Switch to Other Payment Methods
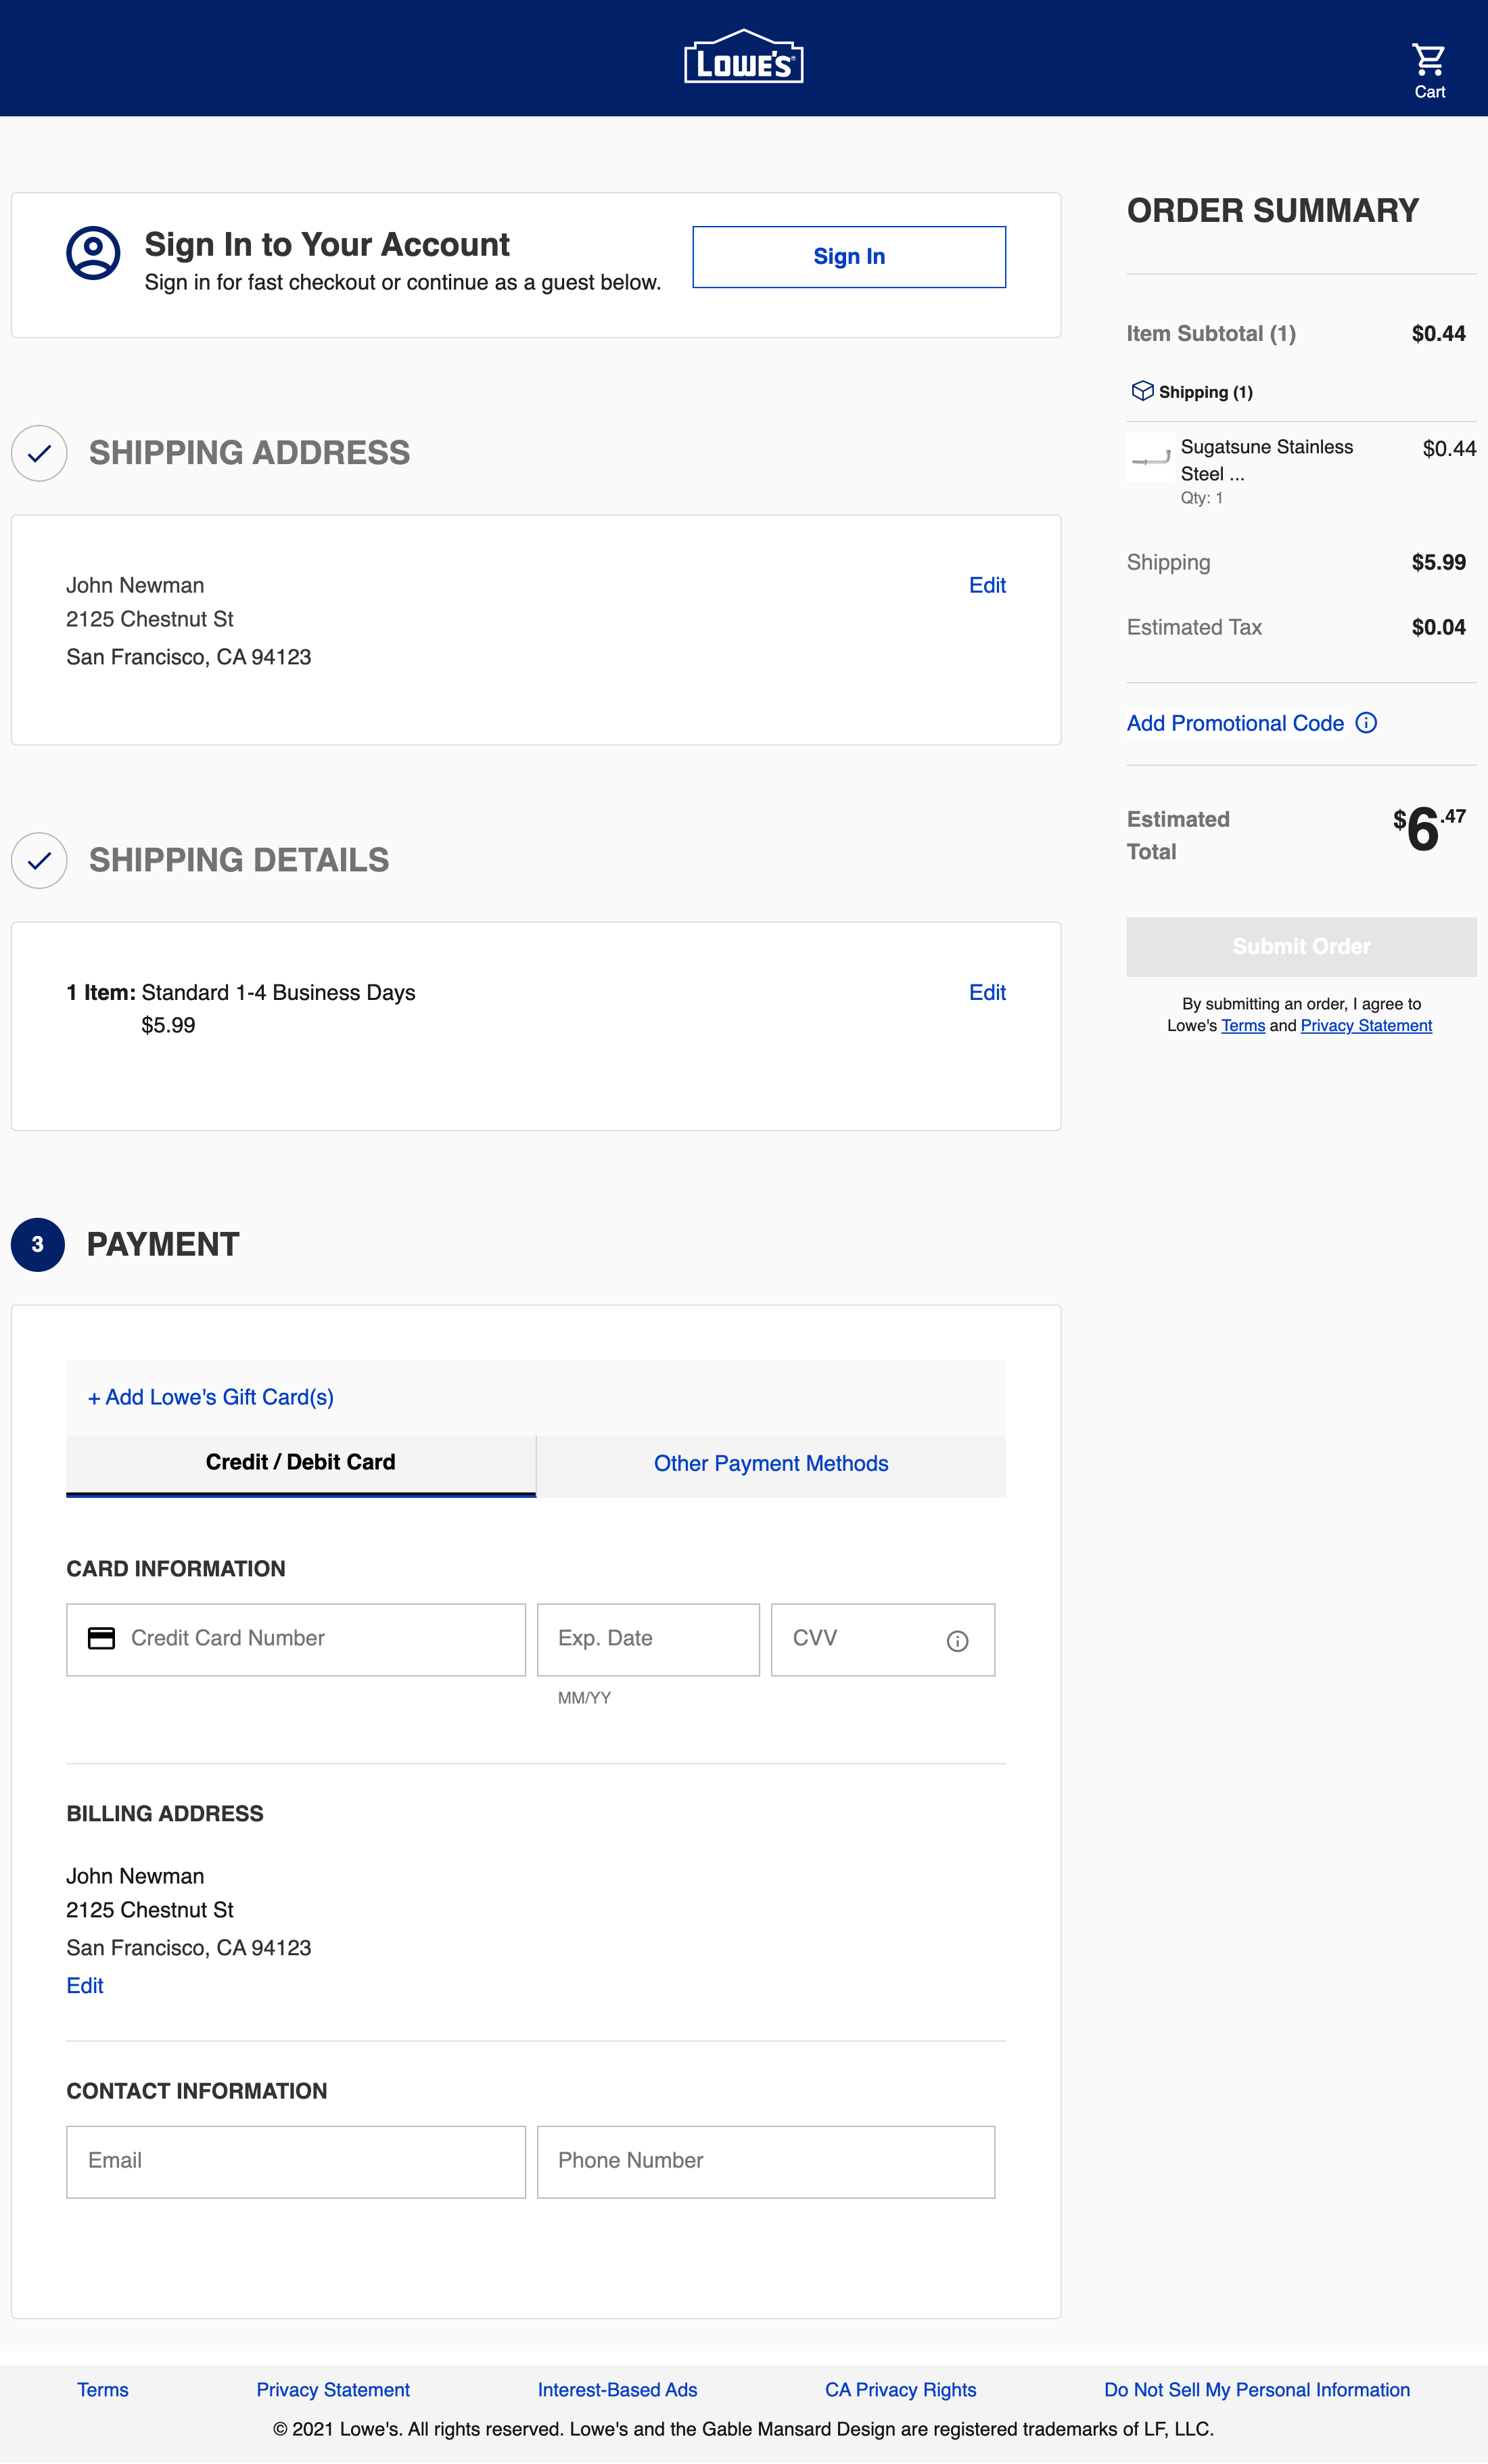The width and height of the screenshot is (1488, 2464). click(x=770, y=1463)
